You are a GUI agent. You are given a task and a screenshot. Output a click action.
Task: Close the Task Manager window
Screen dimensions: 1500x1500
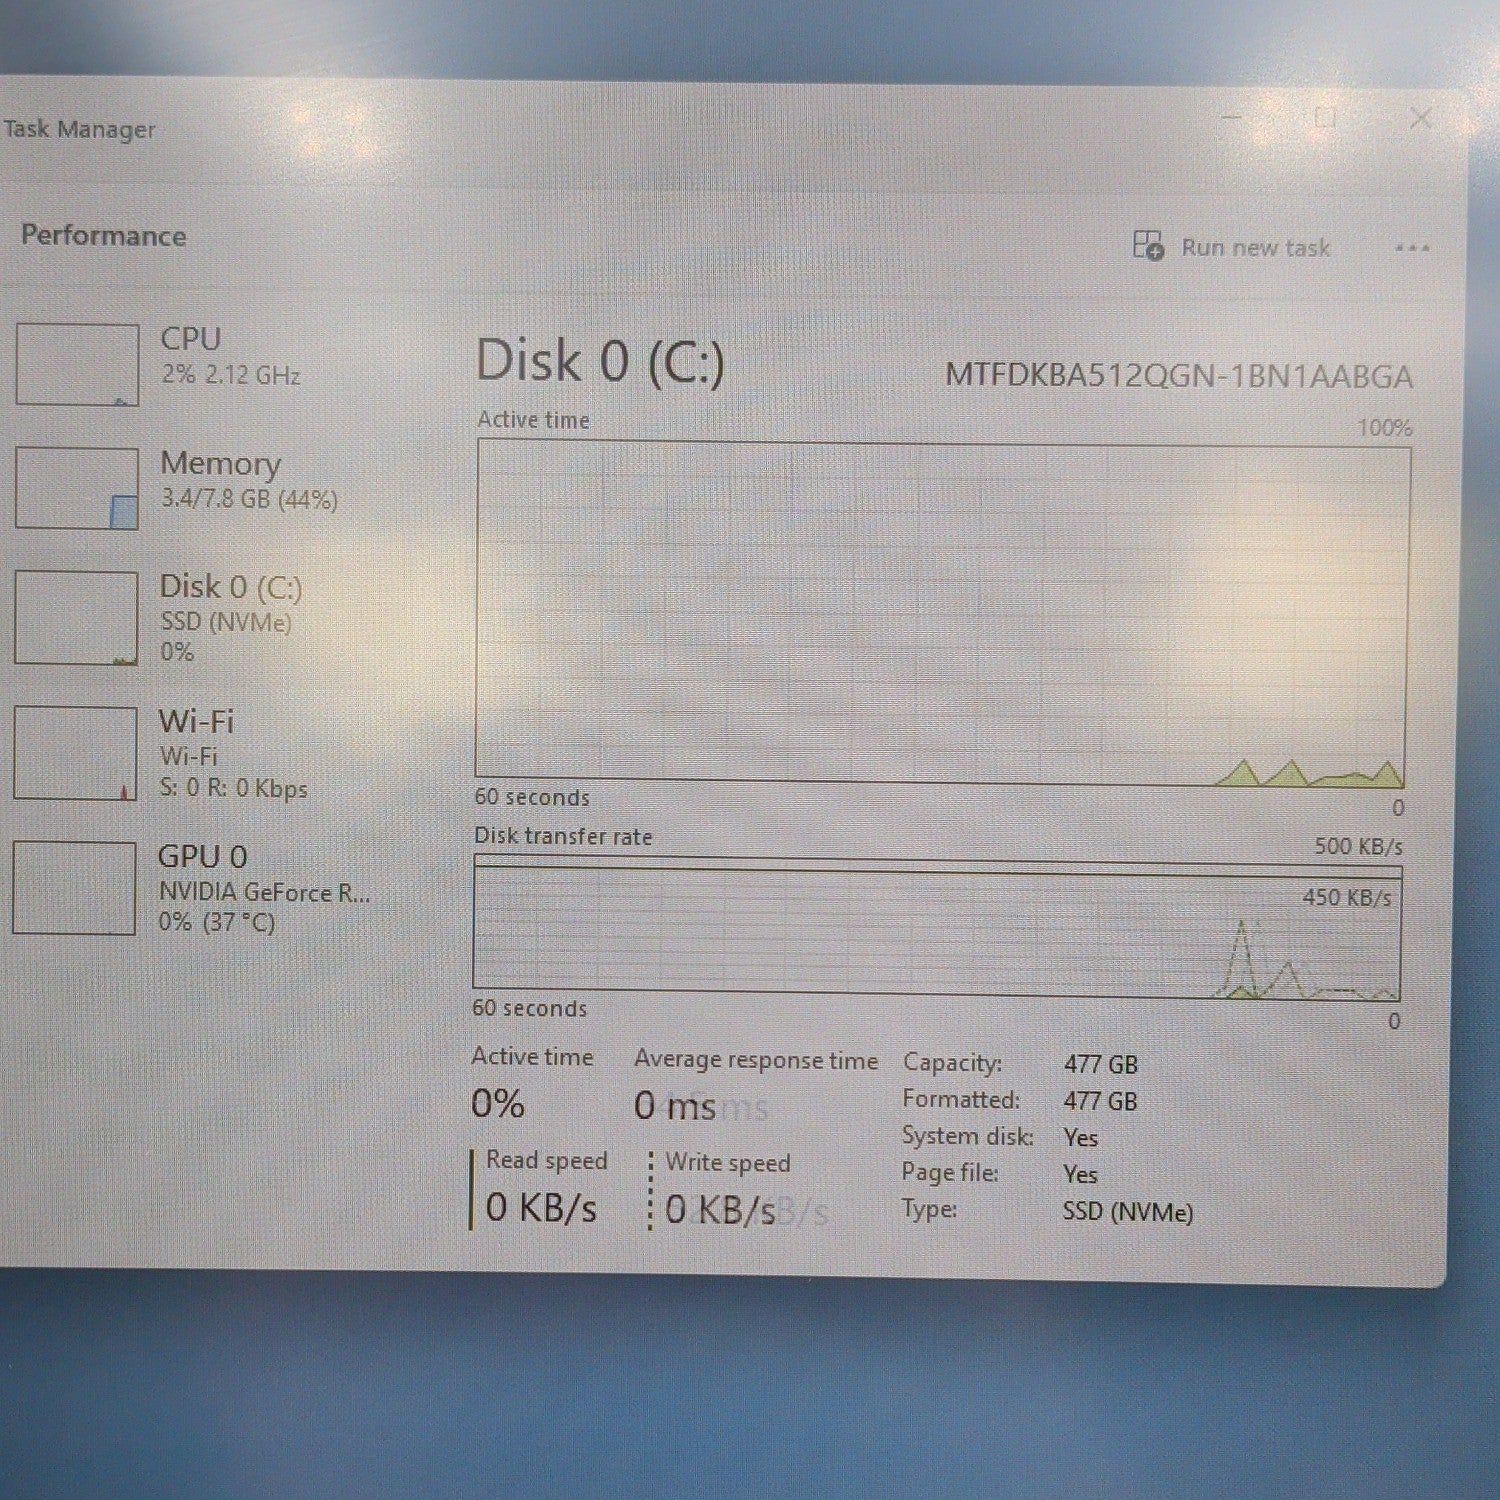1420,118
